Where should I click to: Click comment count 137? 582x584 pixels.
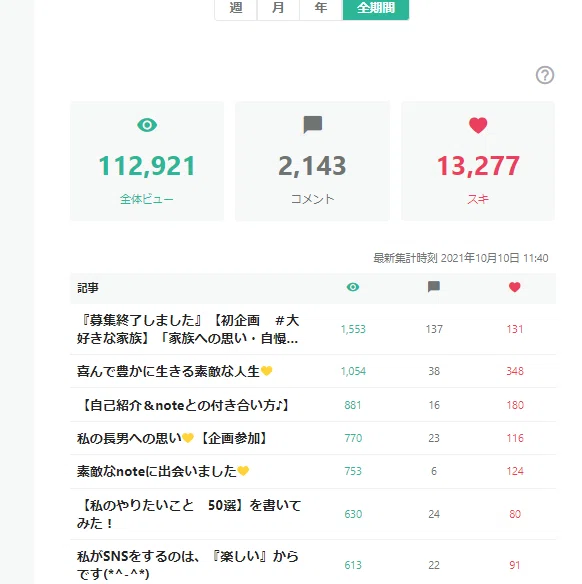pyautogui.click(x=434, y=329)
